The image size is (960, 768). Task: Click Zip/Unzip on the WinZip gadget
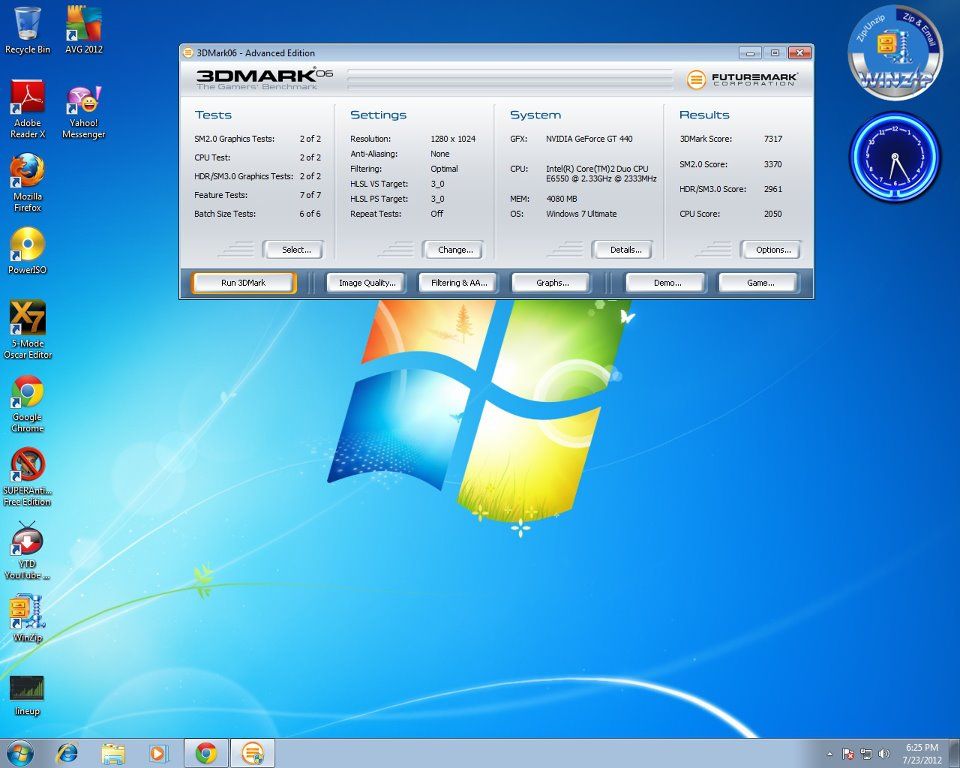[x=871, y=29]
